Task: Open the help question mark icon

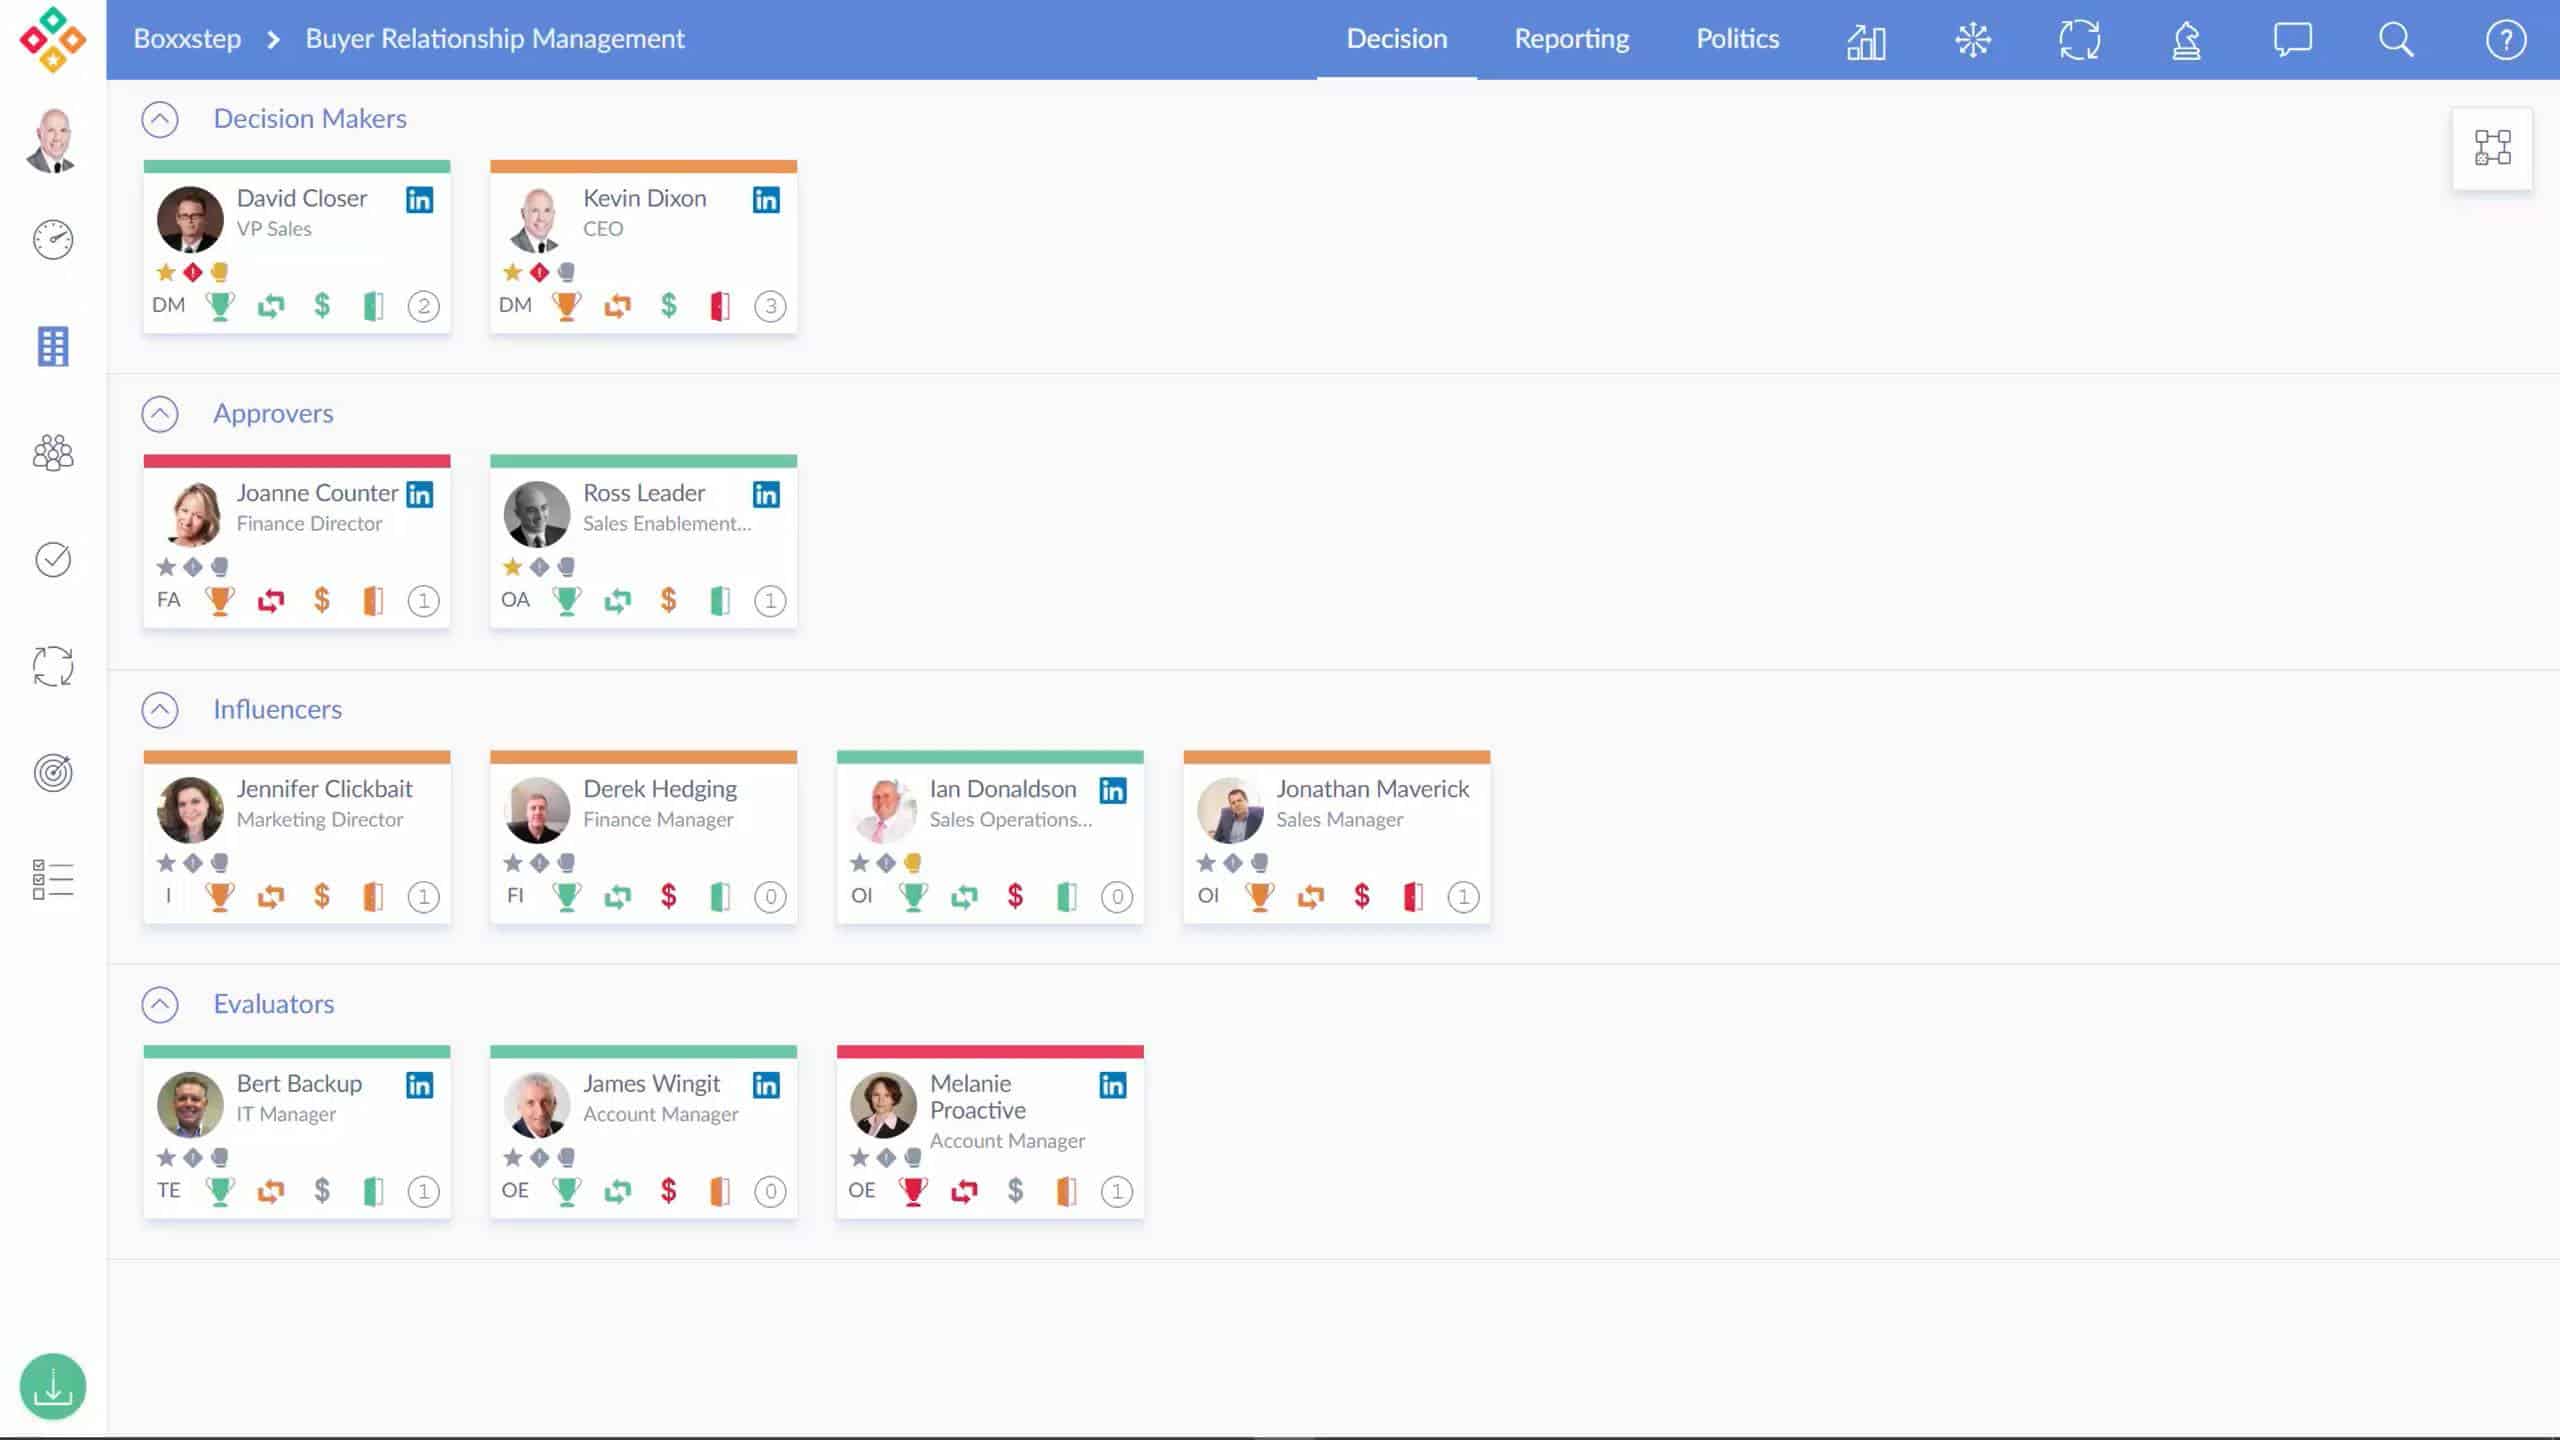Action: coord(2506,40)
